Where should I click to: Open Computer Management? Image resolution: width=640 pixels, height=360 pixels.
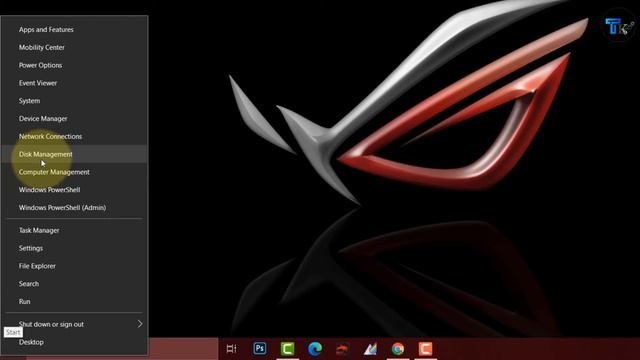click(74, 172)
